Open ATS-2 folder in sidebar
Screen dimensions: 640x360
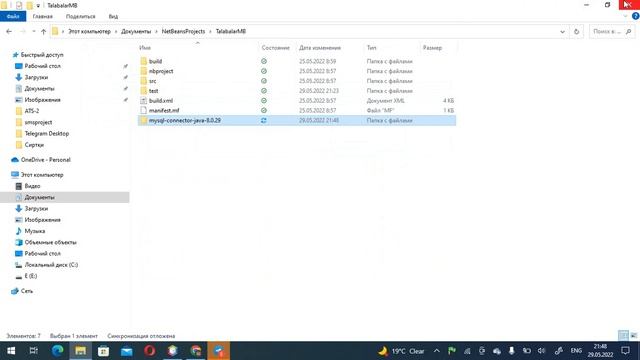click(31, 111)
